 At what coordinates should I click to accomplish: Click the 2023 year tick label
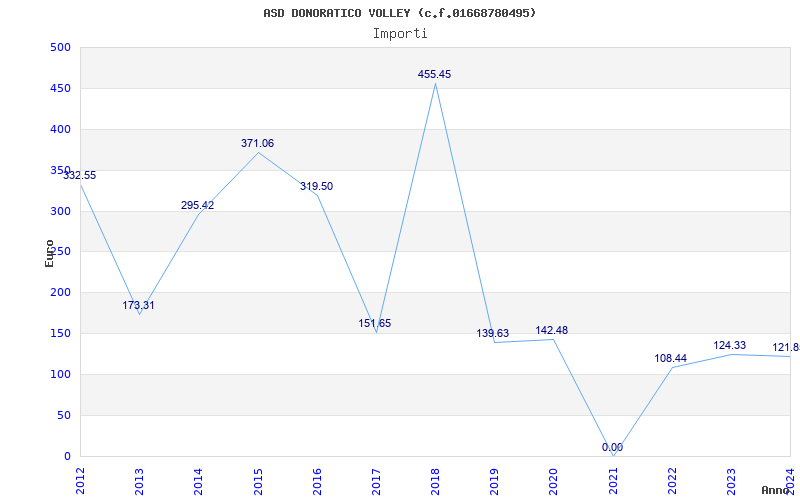(x=731, y=481)
